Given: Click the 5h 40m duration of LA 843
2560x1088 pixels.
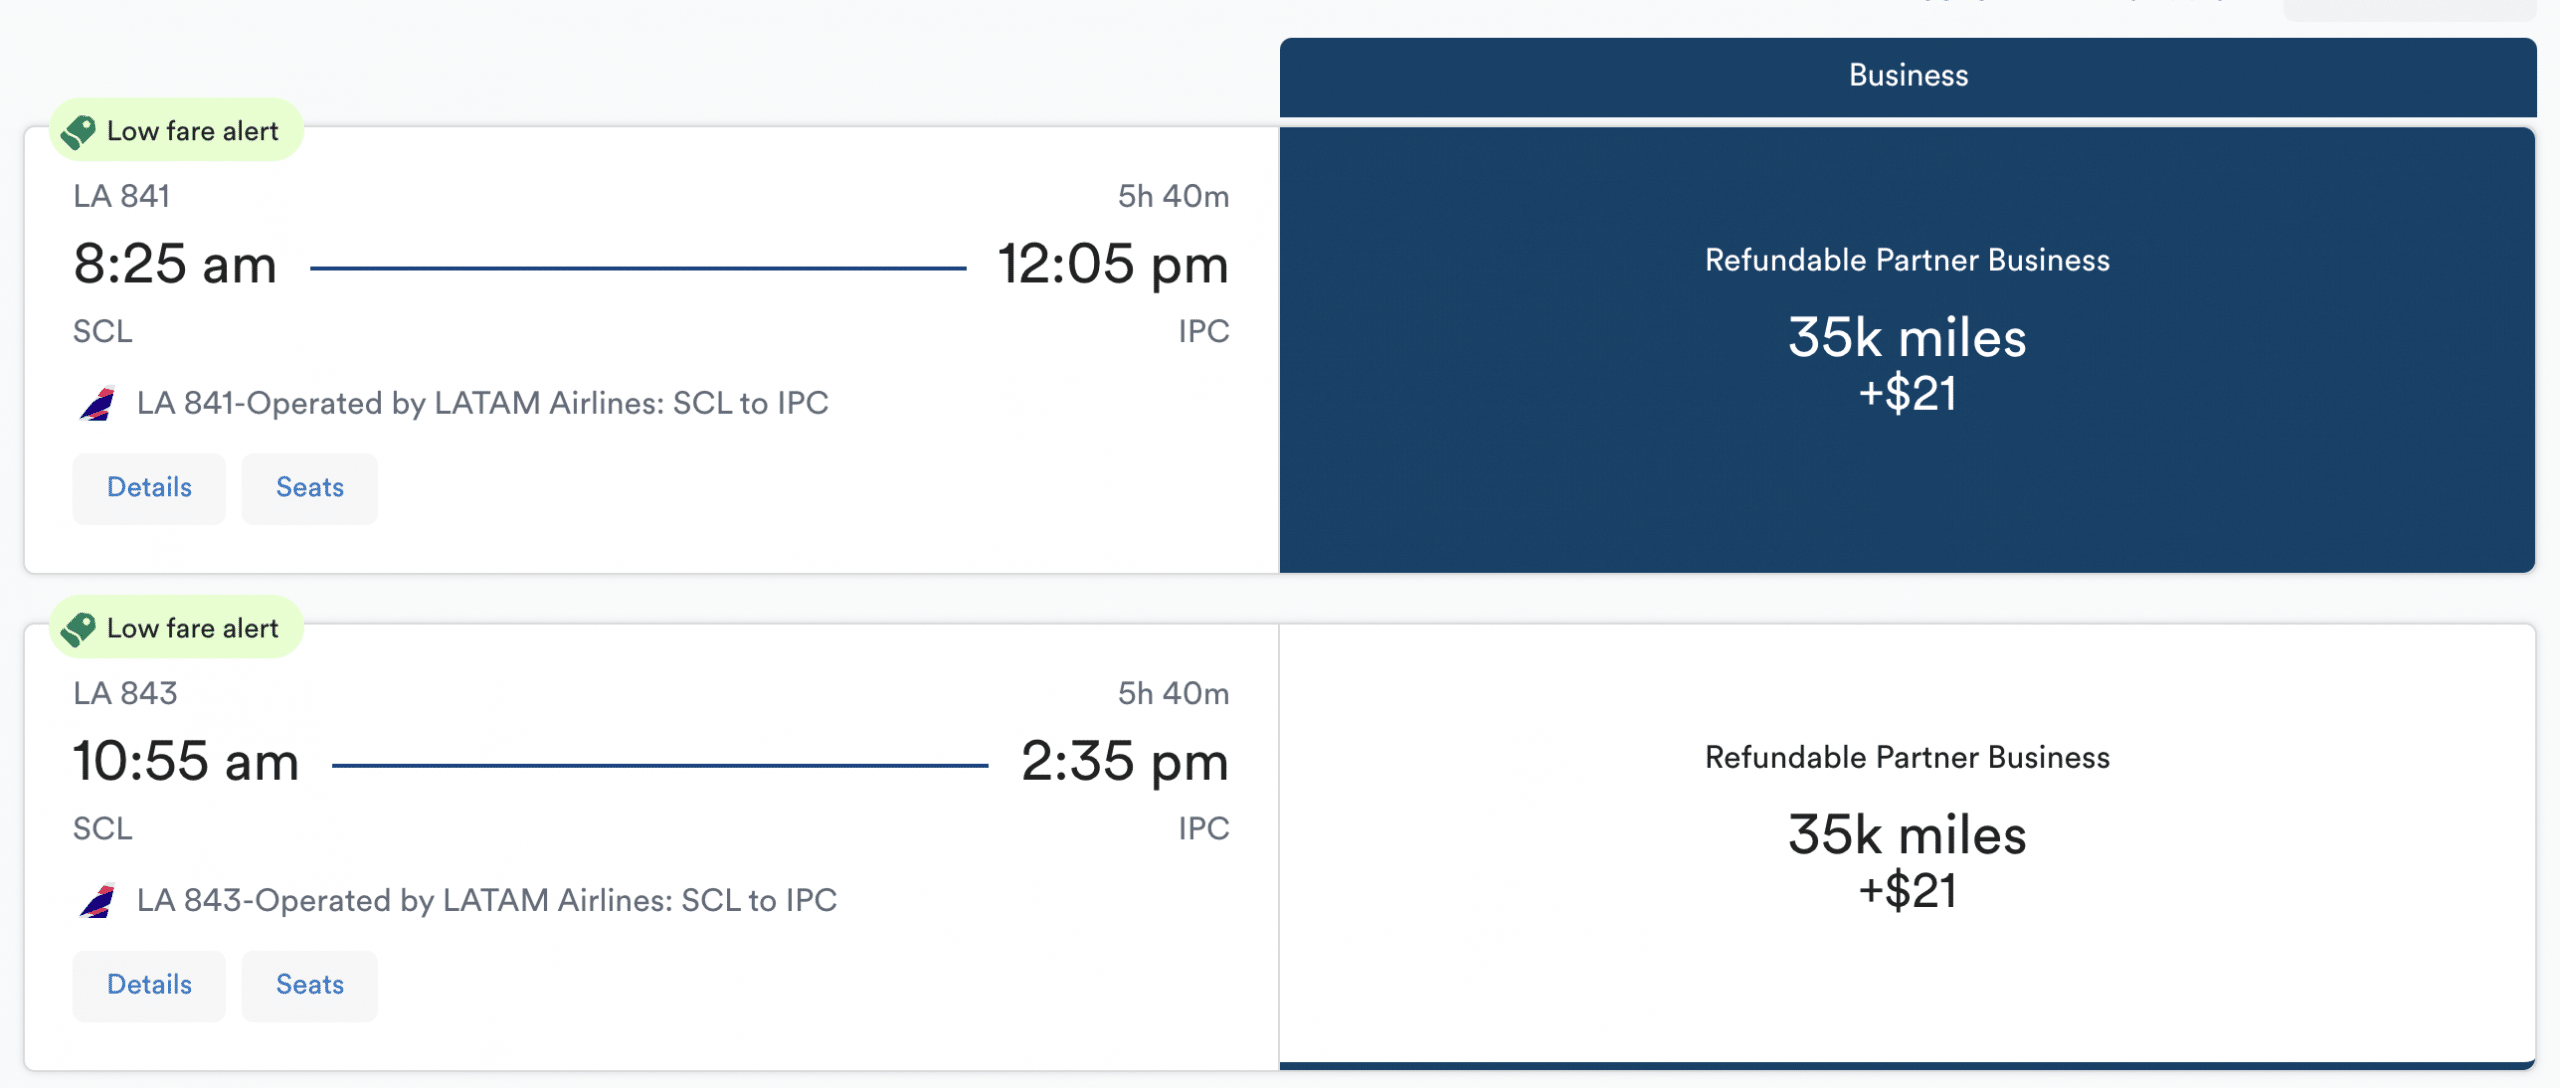Looking at the screenshot, I should [1173, 693].
